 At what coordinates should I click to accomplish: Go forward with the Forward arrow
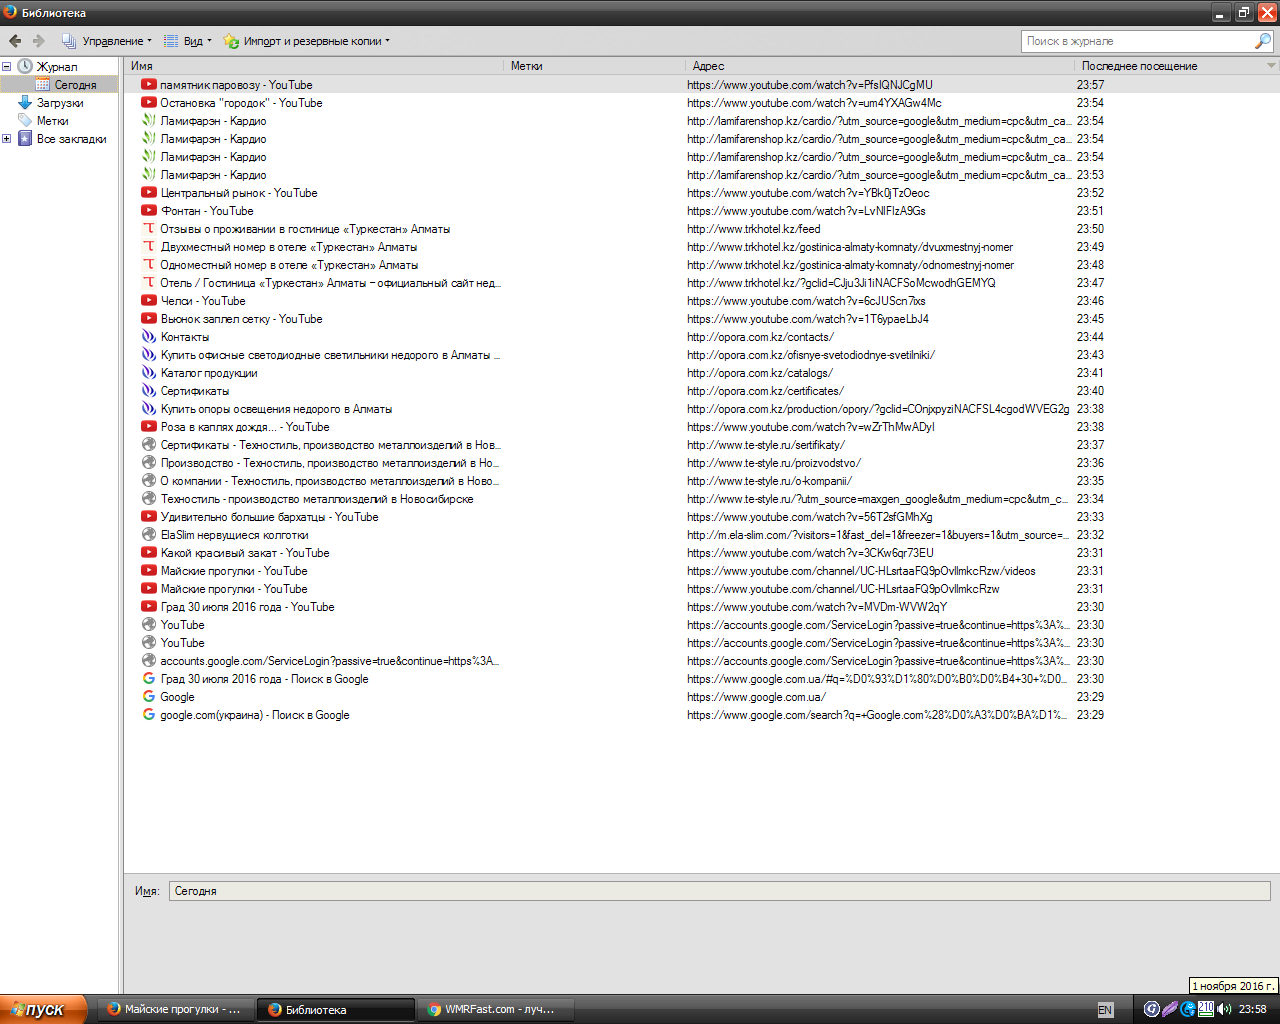(x=39, y=41)
